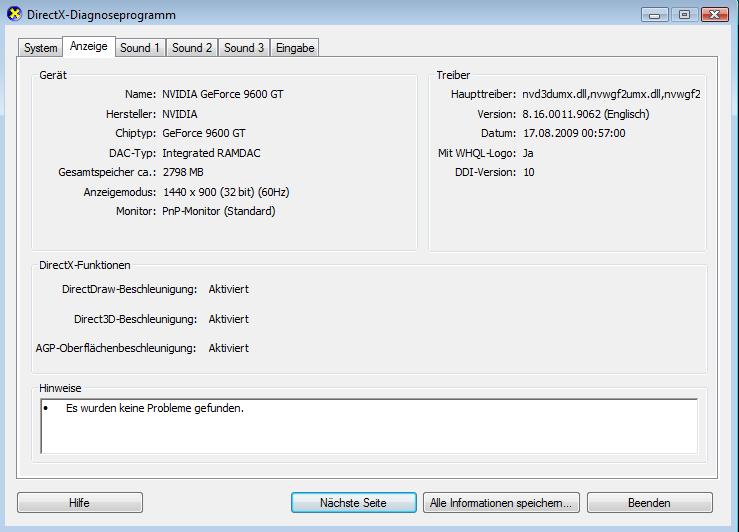
Task: Click the monitor value 'PnP-Monitor (Standard)'
Action: click(219, 211)
